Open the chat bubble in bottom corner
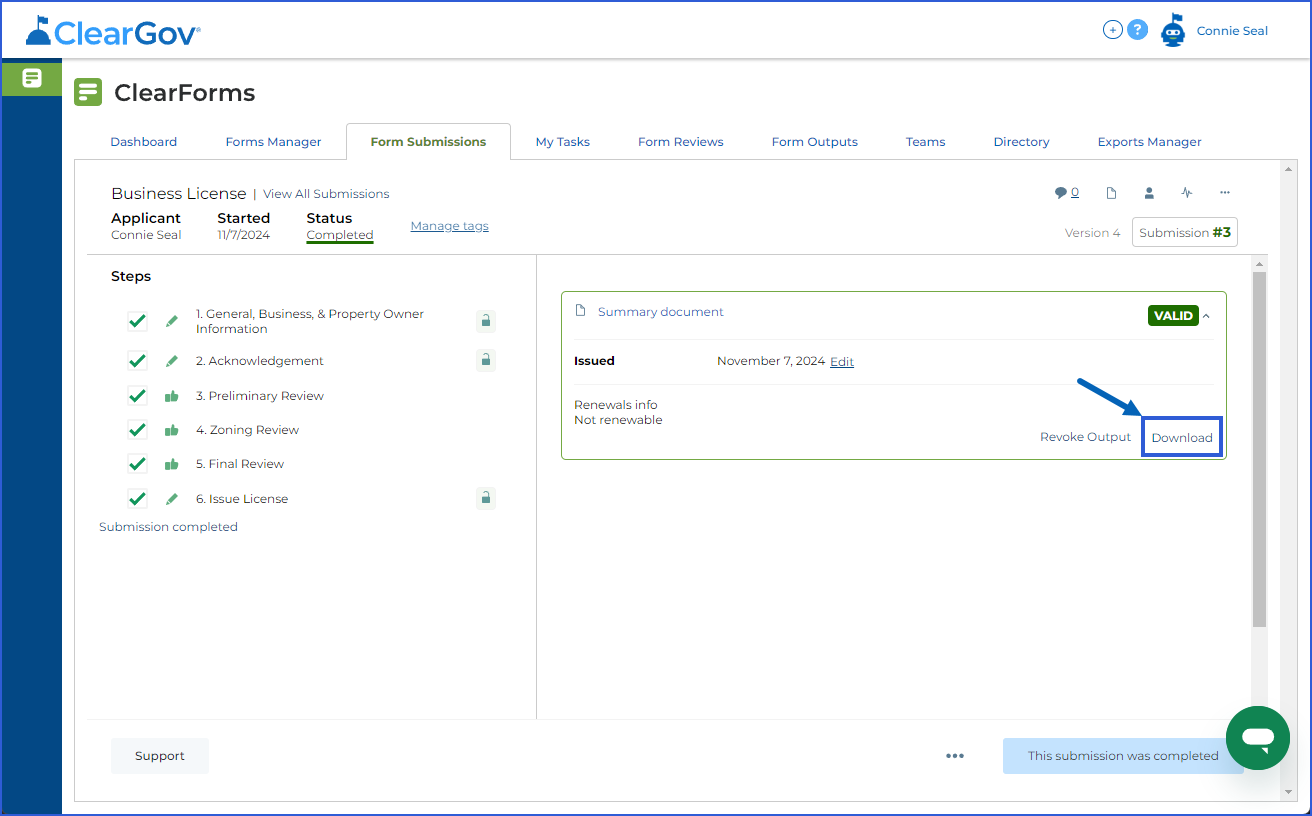Viewport: 1312px width, 816px height. pos(1258,738)
